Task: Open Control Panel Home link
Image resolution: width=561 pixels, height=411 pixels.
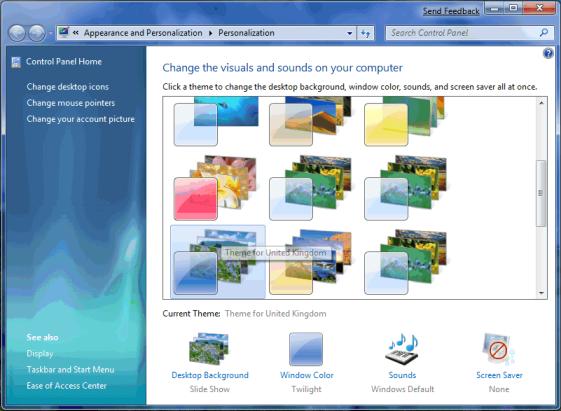Action: click(64, 62)
